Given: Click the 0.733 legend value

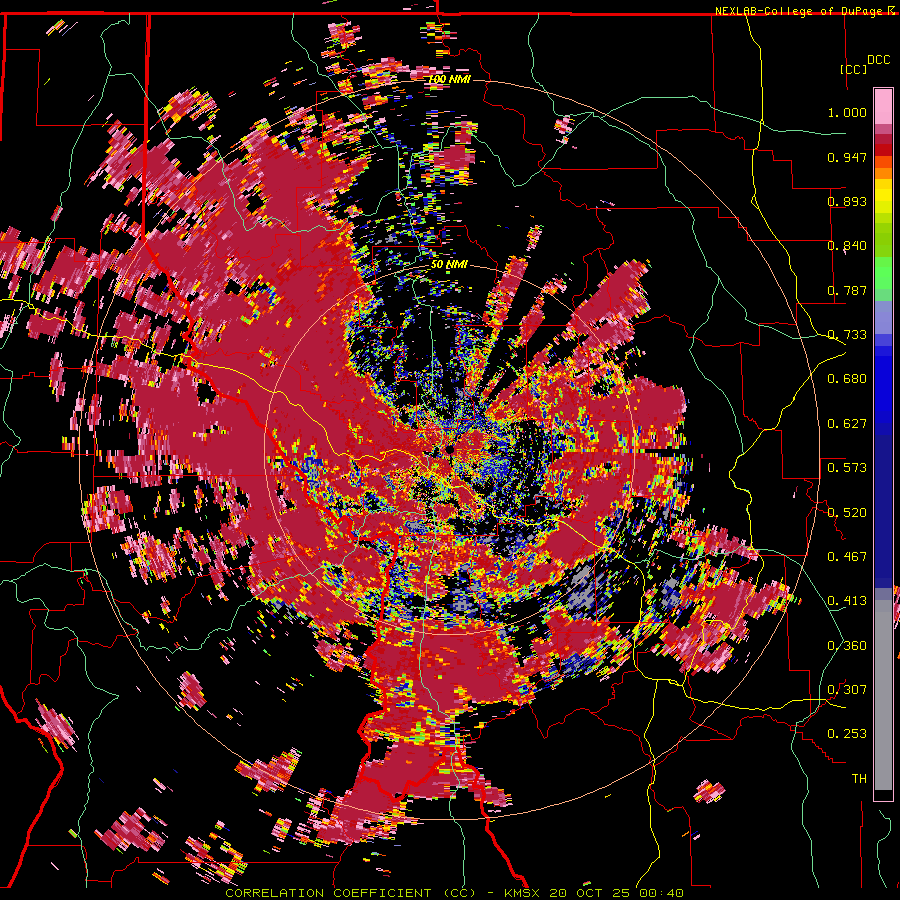Looking at the screenshot, I should point(847,335).
